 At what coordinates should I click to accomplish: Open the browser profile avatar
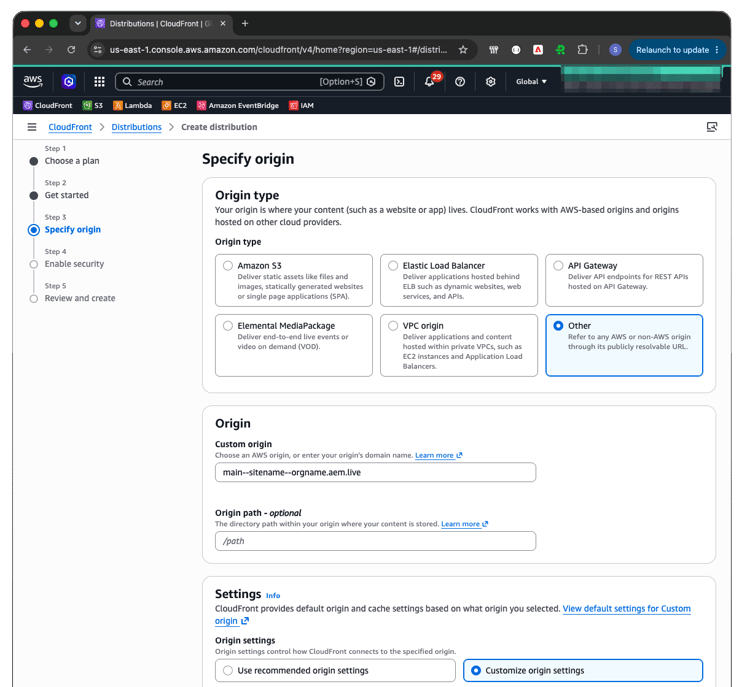point(615,50)
